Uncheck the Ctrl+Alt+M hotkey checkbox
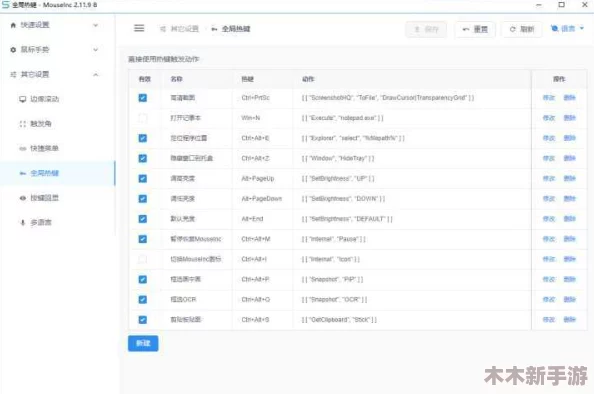 [142, 239]
